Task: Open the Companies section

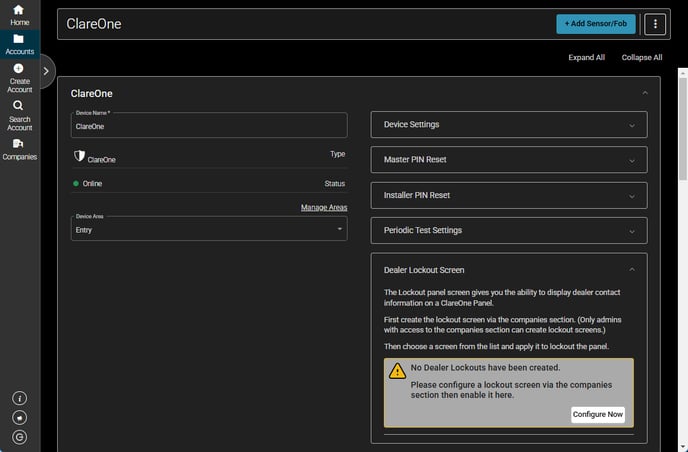Action: pyautogui.click(x=19, y=149)
